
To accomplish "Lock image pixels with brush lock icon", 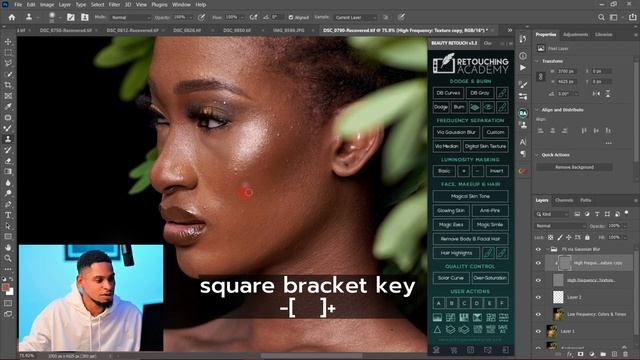I will [560, 238].
